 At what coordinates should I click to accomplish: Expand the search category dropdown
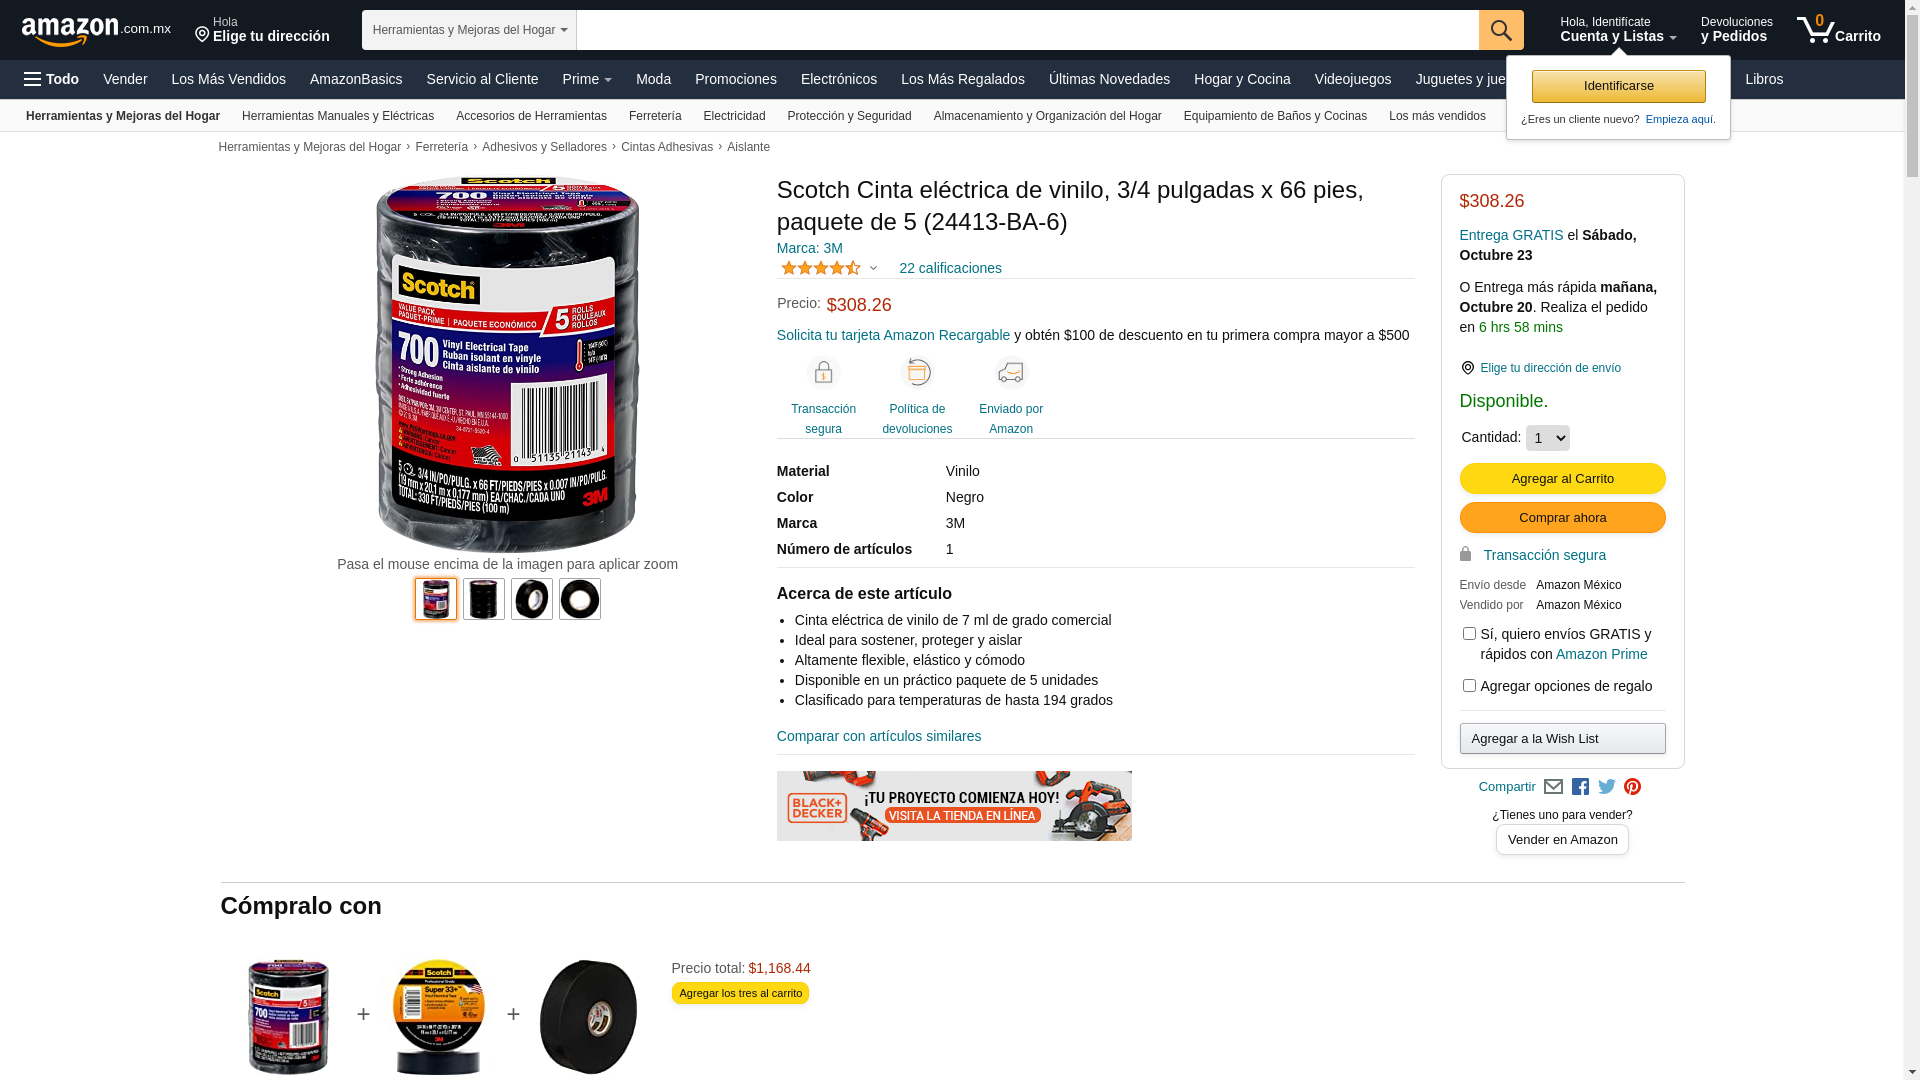(469, 30)
